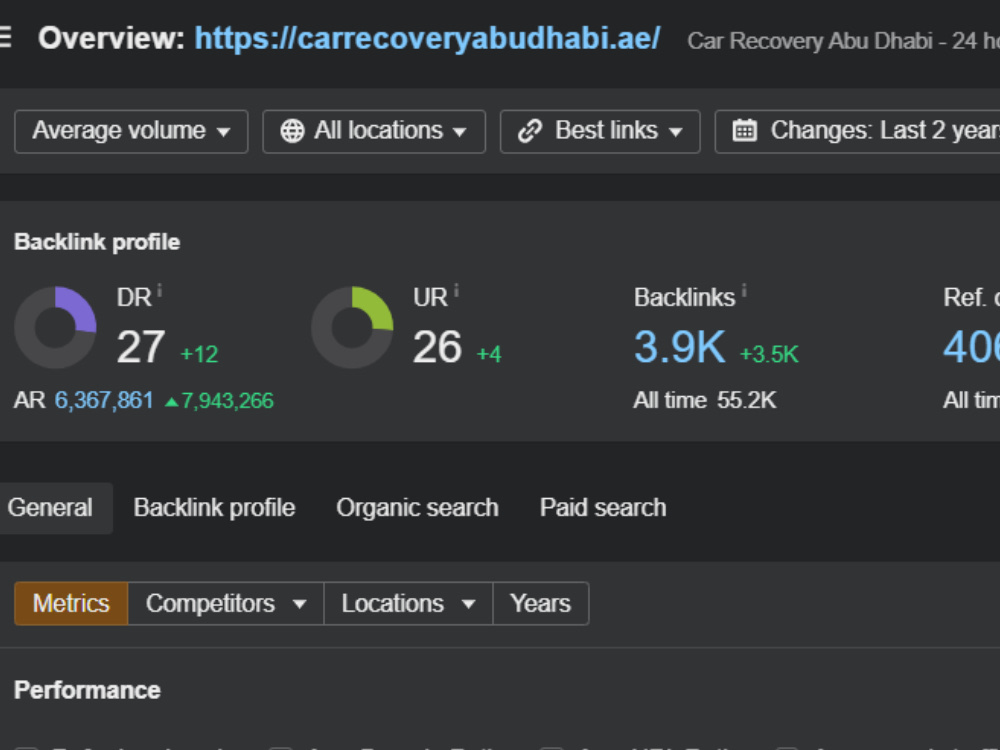Click the DR info icon
The height and width of the screenshot is (750, 1000).
159,291
